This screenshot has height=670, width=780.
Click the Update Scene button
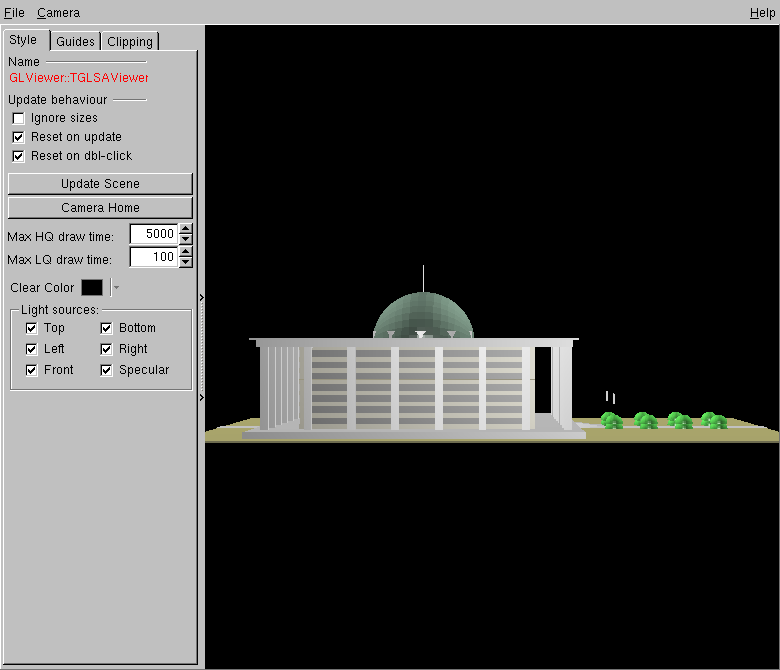100,184
